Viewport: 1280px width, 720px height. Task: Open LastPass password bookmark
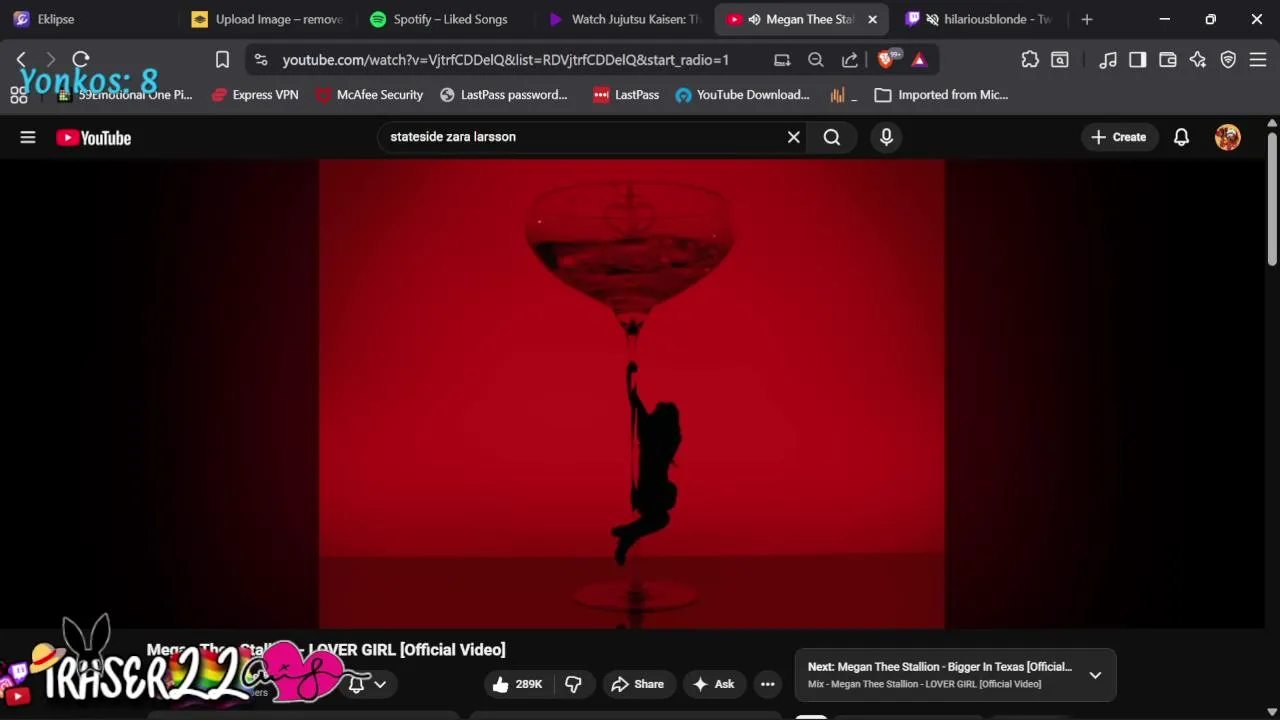coord(504,95)
